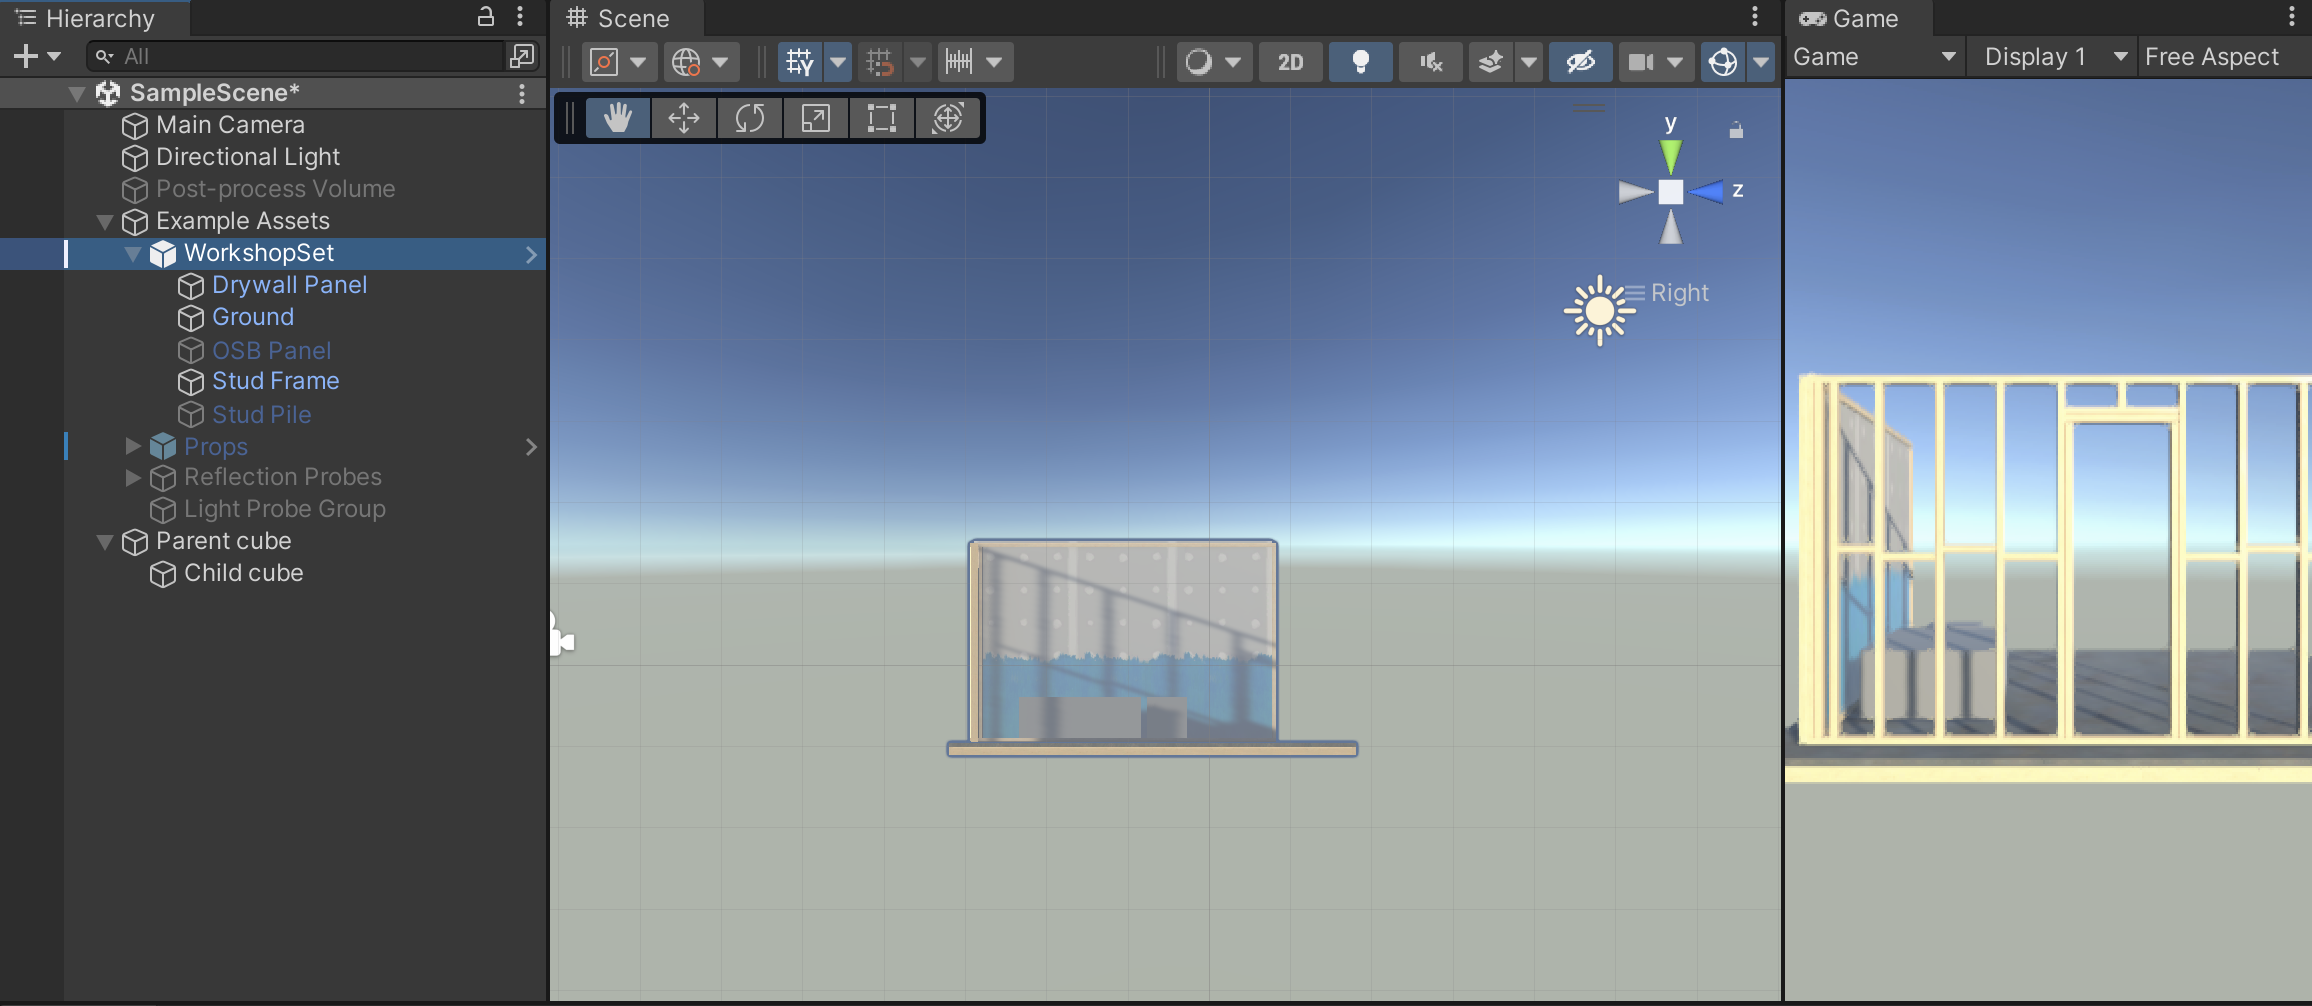Select Stud Frame in hierarchy

[275, 381]
